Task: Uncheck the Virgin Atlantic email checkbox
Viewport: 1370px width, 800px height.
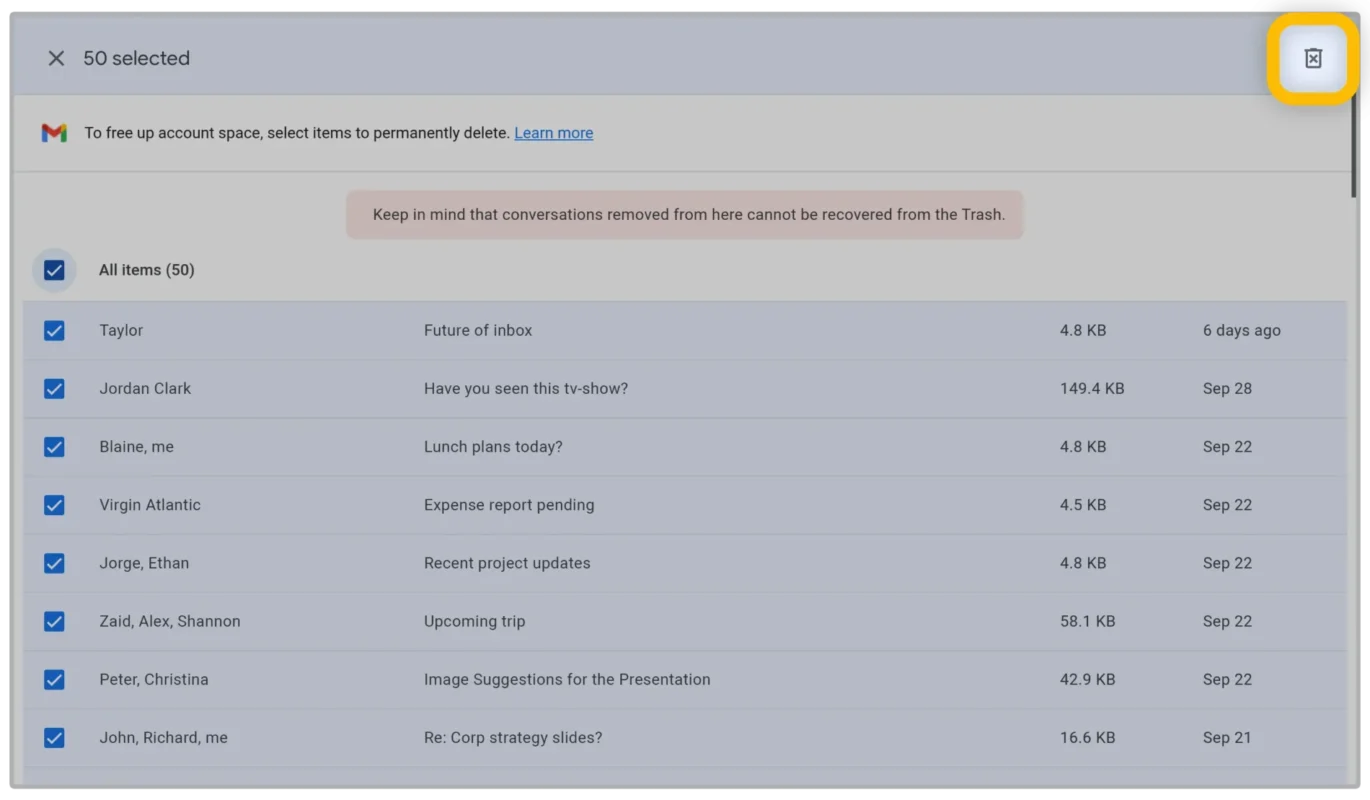Action: coord(54,505)
